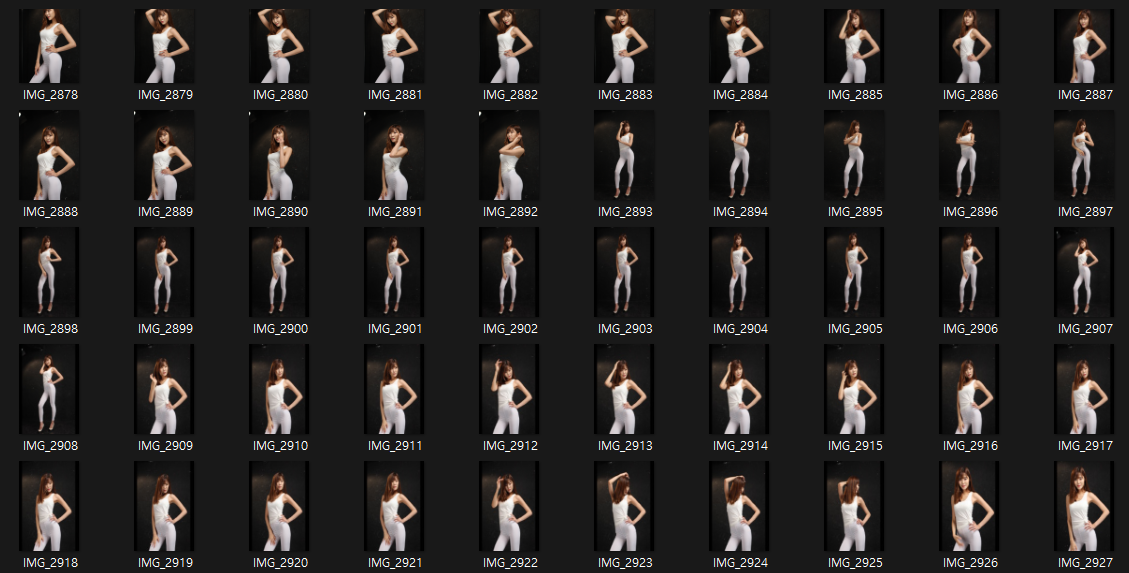Select the IMG_2897 thumbnail
The width and height of the screenshot is (1129, 573).
1085,155
